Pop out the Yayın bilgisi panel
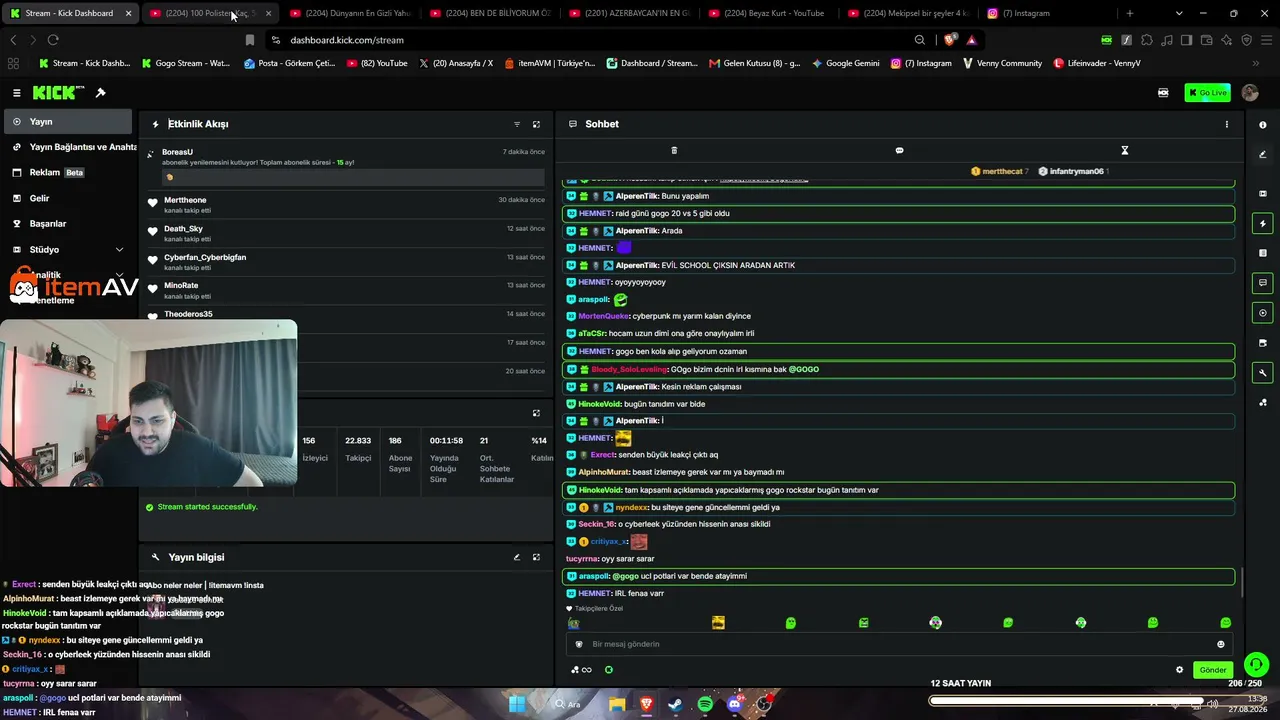Viewport: 1280px width, 720px height. (x=536, y=557)
